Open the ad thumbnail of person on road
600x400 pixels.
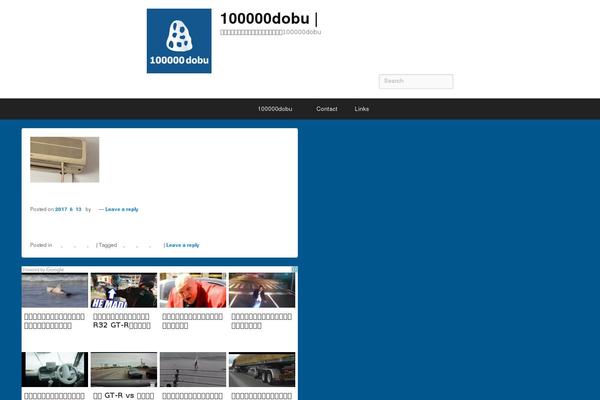click(x=261, y=290)
